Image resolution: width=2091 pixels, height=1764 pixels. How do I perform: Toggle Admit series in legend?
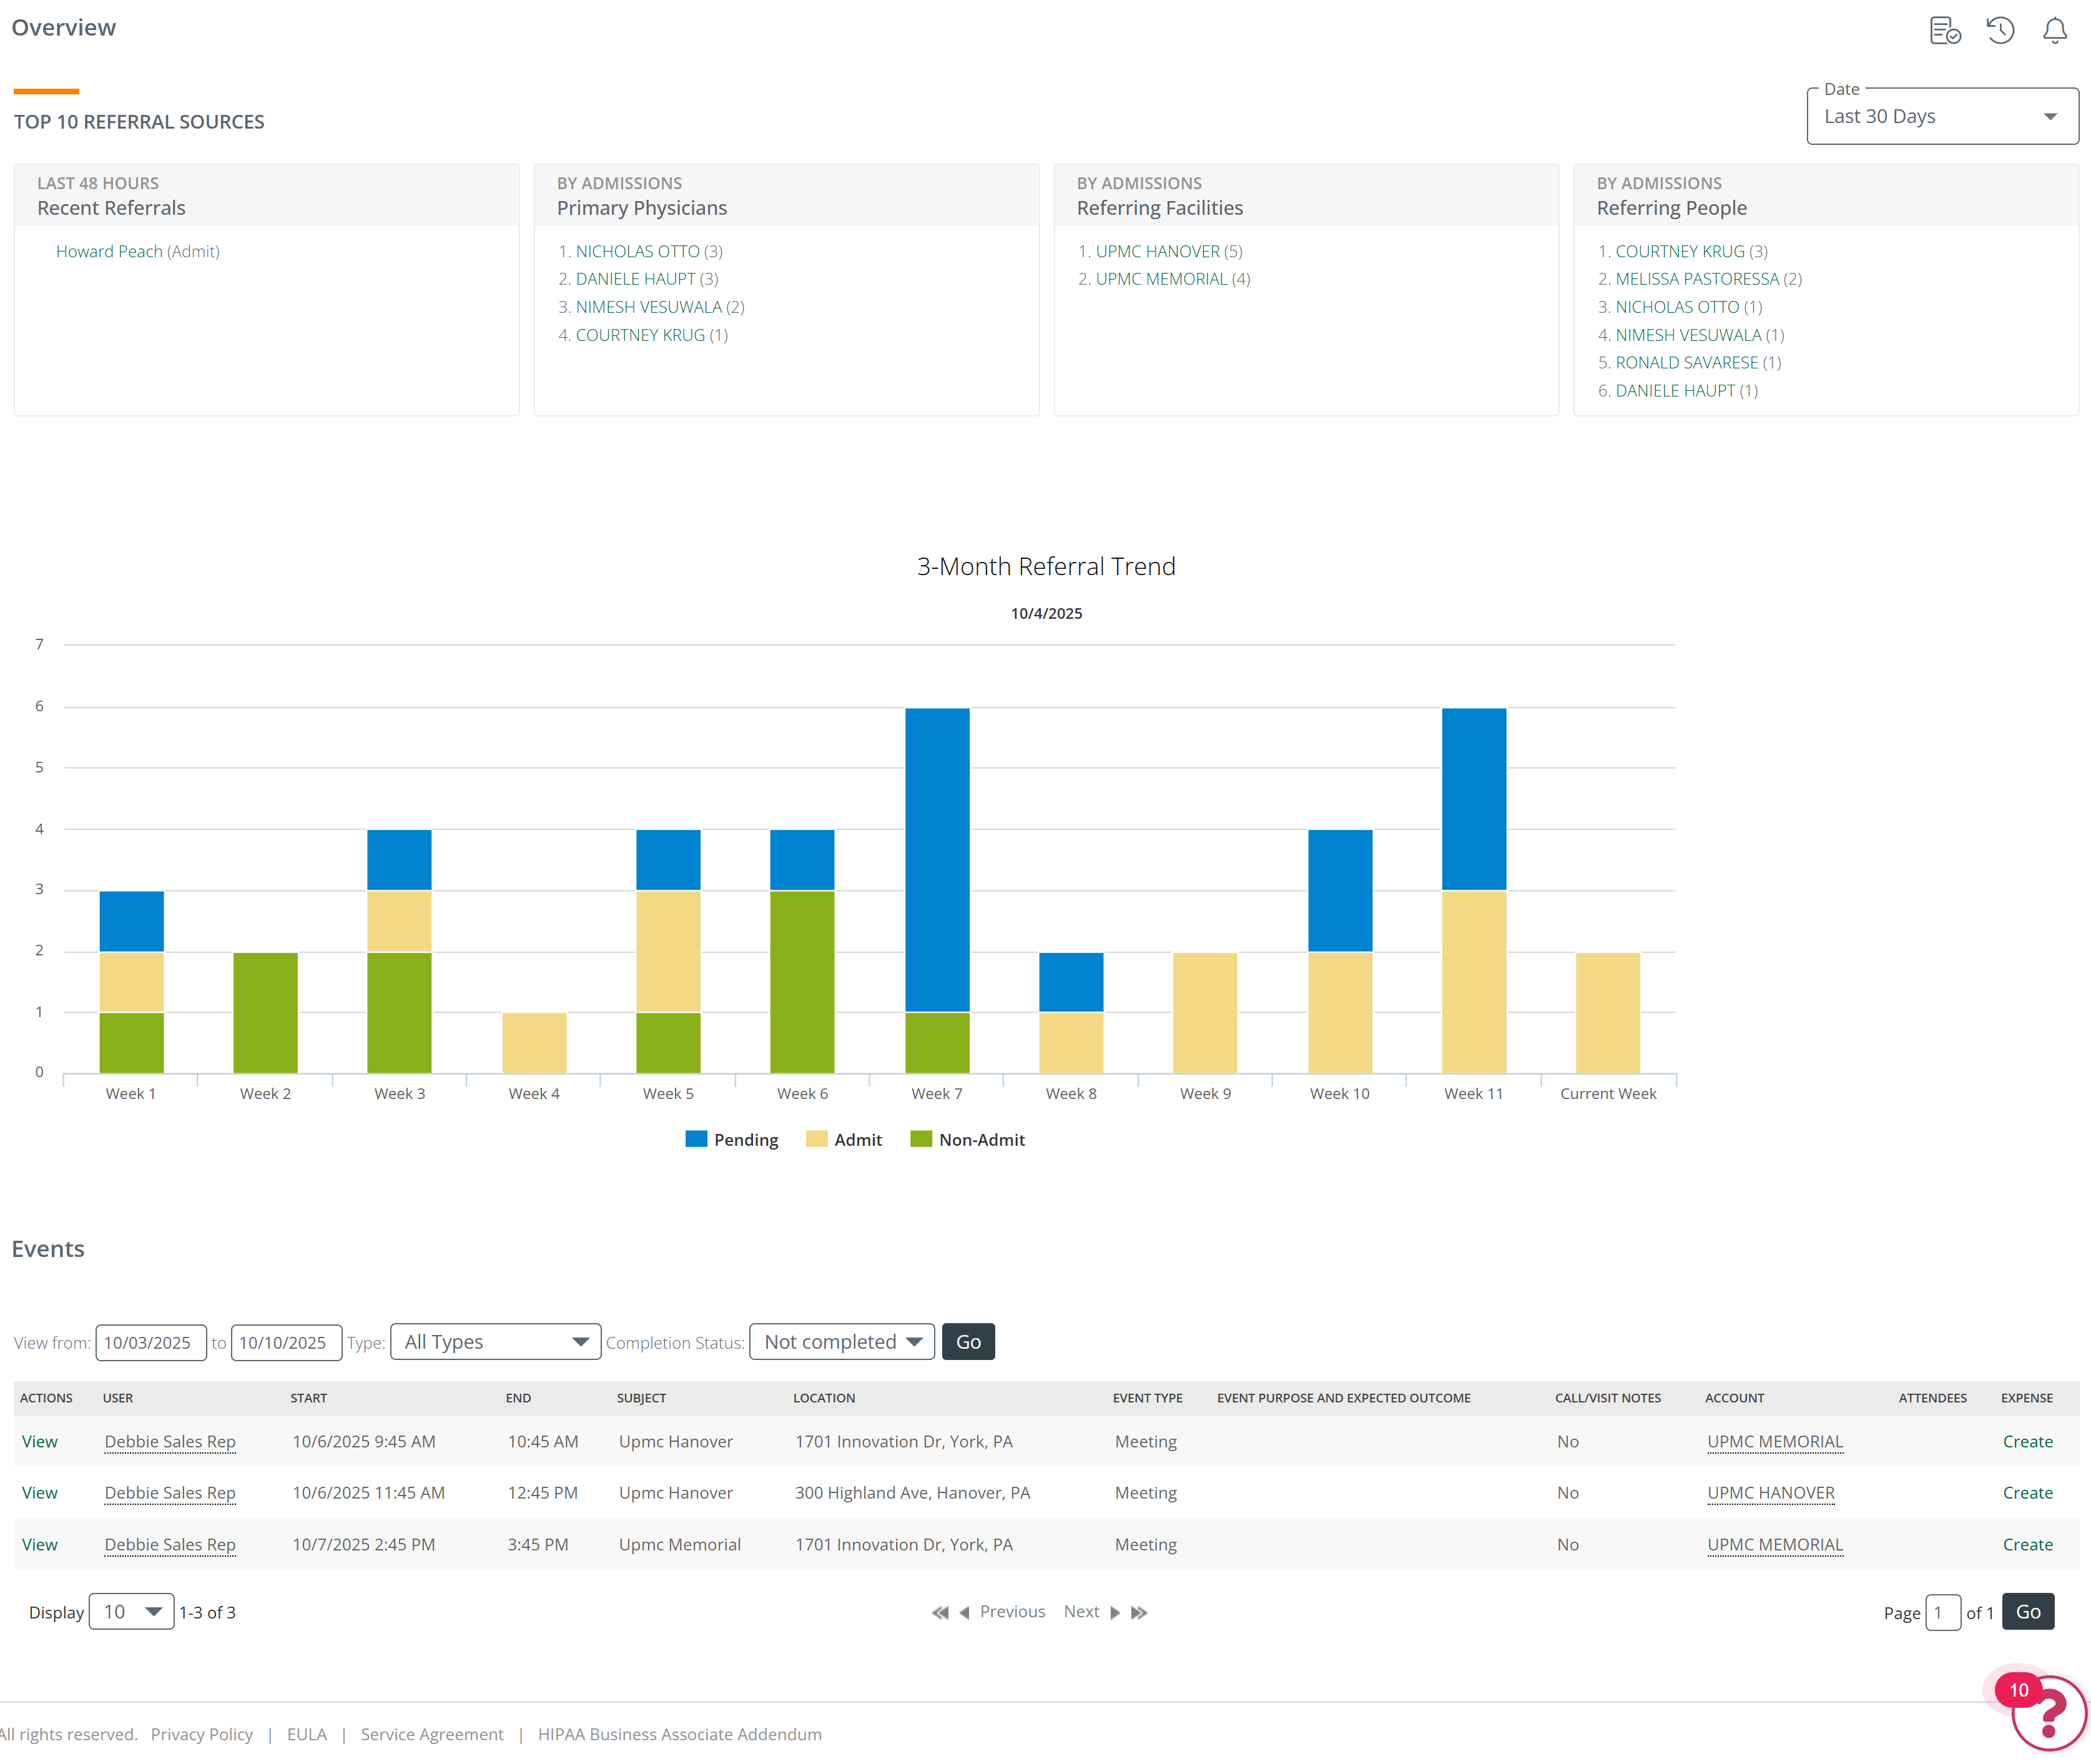(844, 1139)
